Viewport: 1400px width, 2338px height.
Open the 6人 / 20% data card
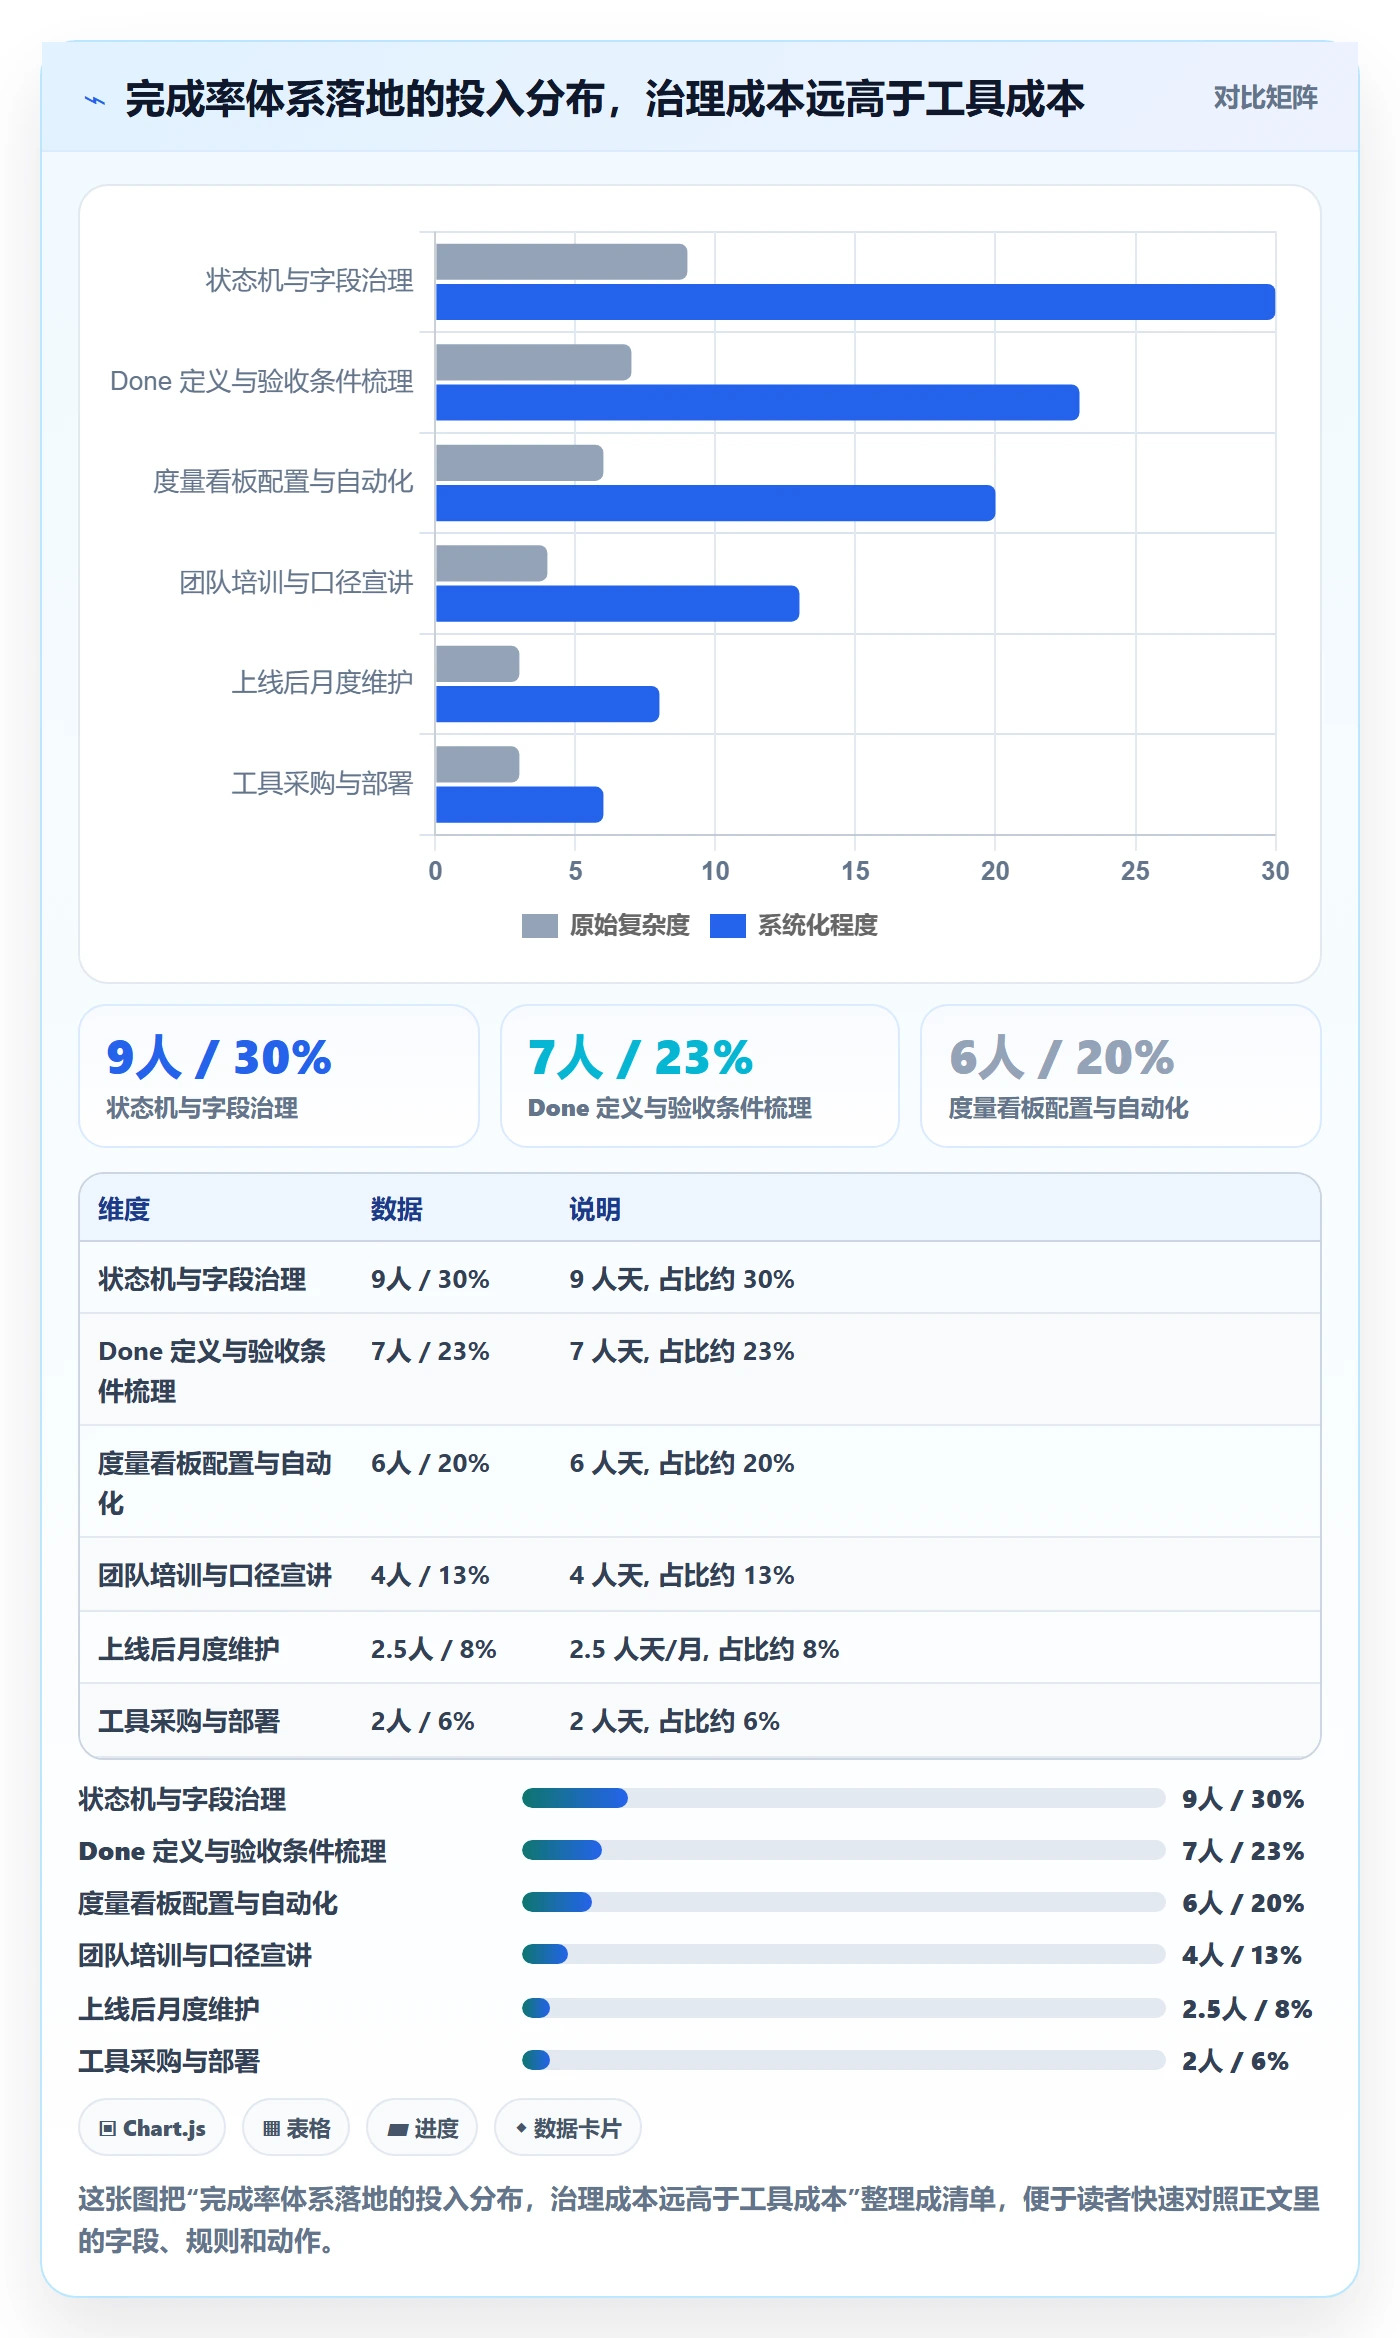click(1121, 1076)
